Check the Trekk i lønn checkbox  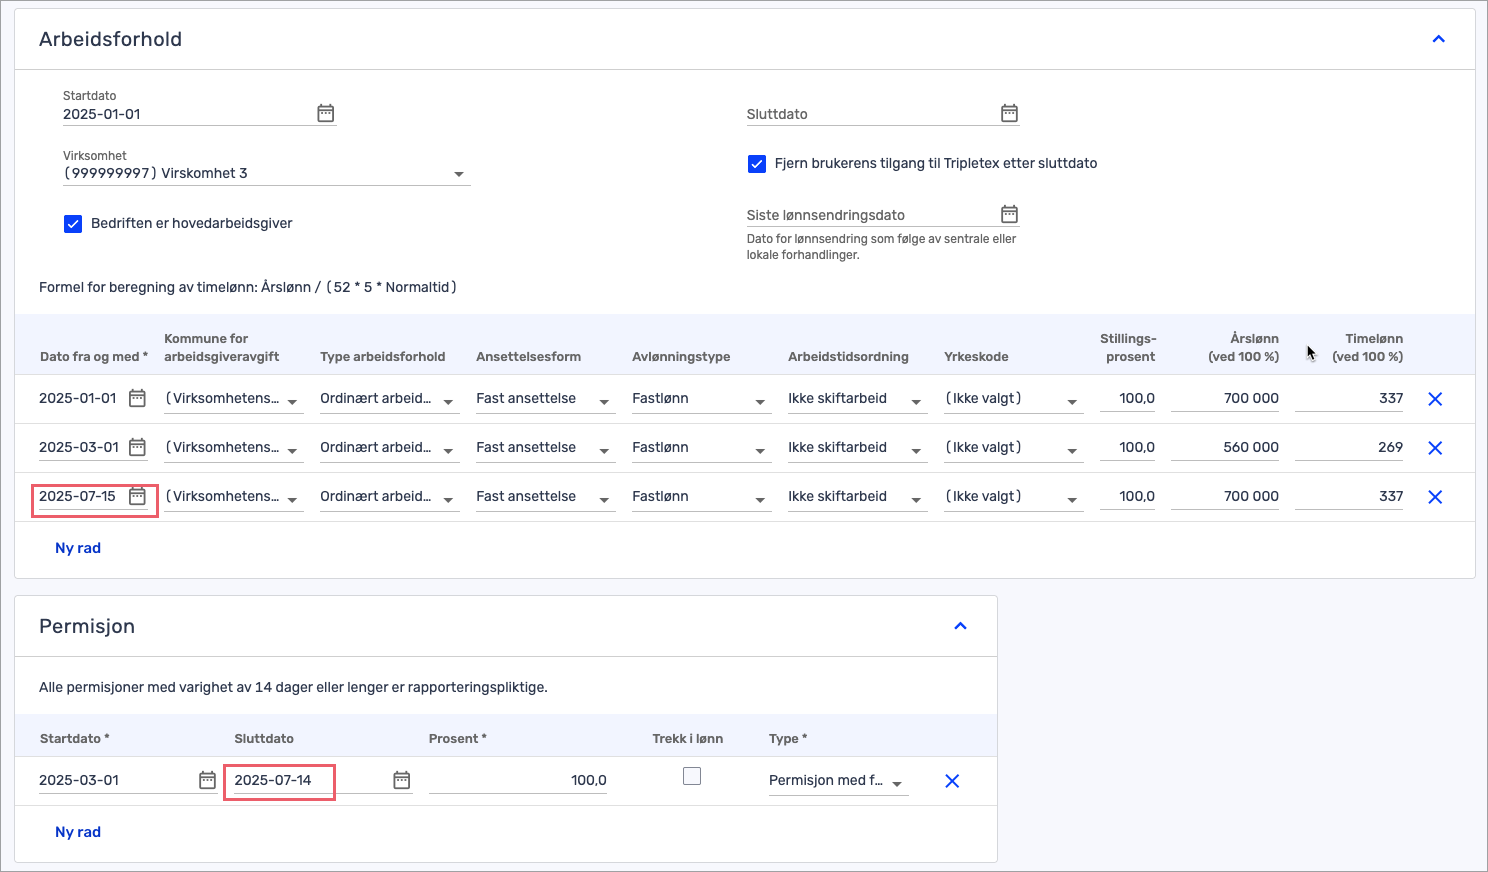point(692,776)
